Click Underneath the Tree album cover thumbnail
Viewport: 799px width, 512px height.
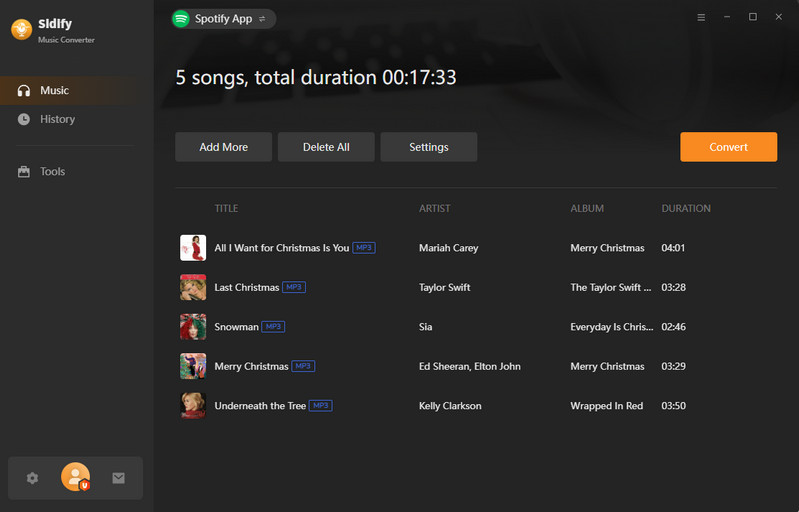(x=193, y=406)
